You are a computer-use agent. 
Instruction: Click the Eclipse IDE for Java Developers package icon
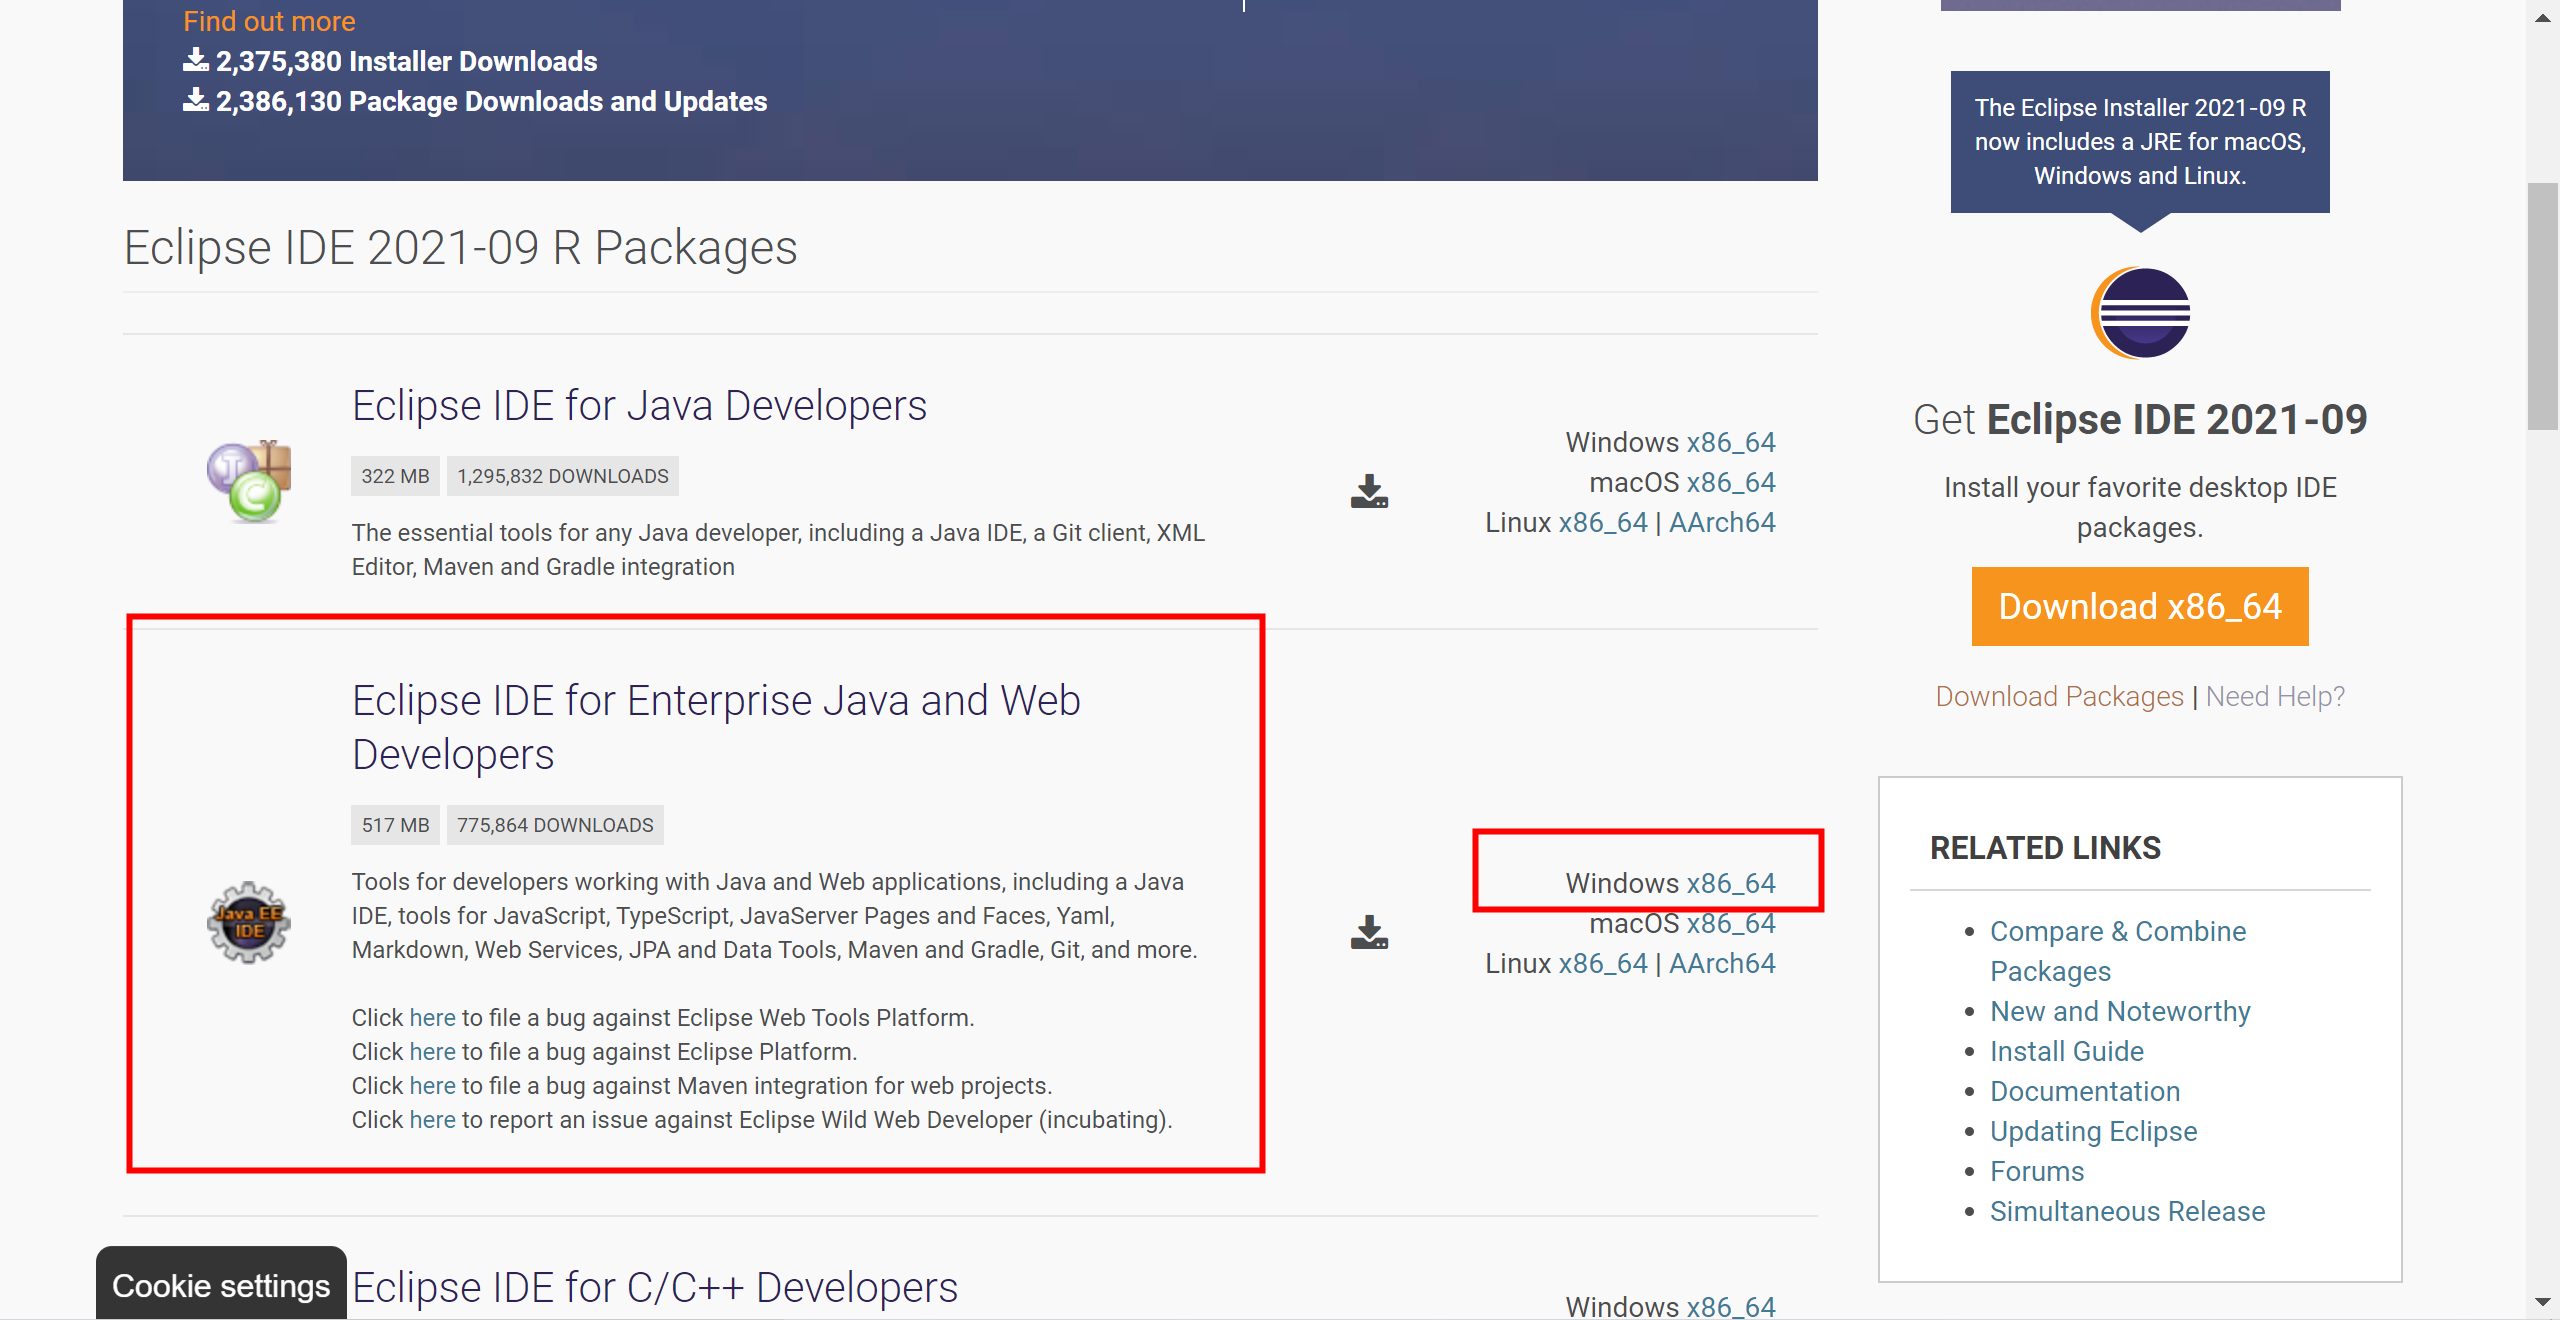[249, 481]
